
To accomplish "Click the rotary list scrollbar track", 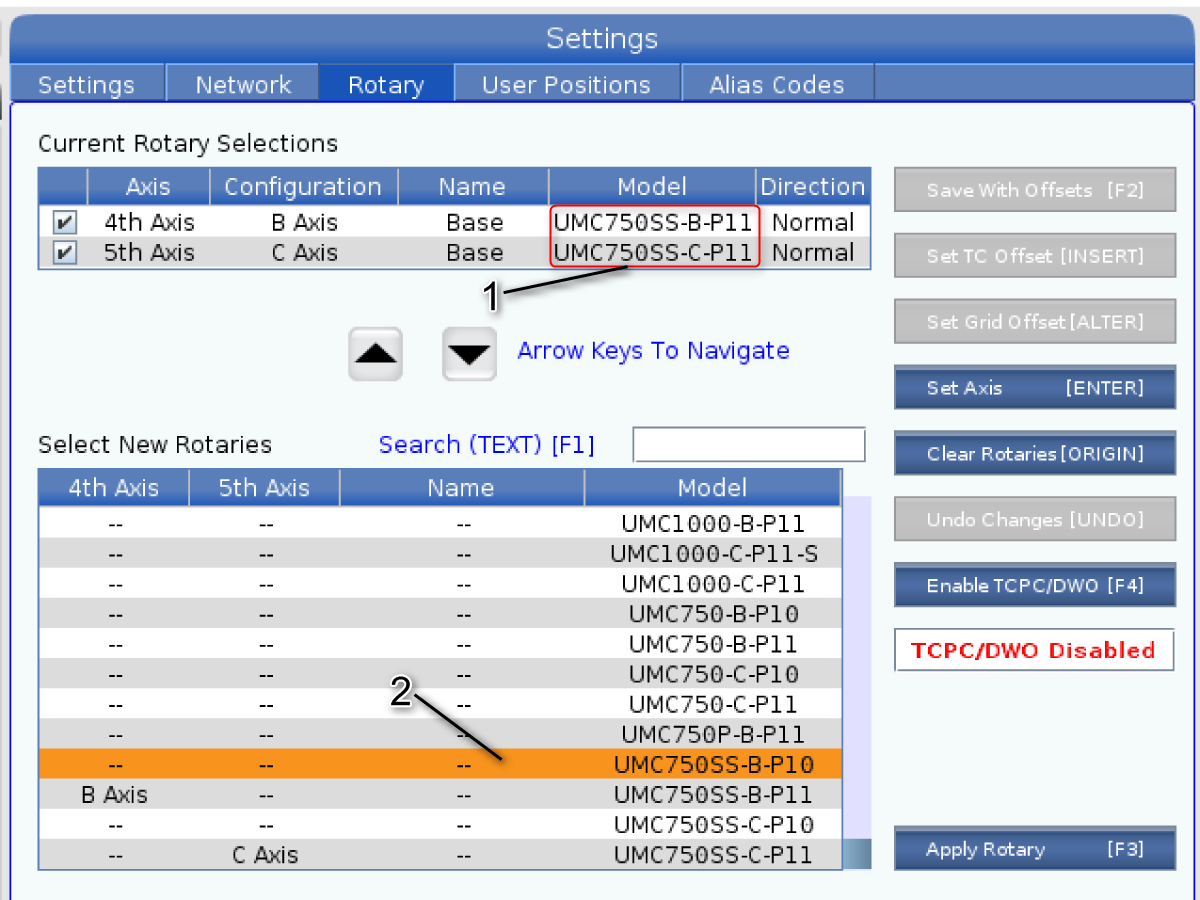I will 857,682.
